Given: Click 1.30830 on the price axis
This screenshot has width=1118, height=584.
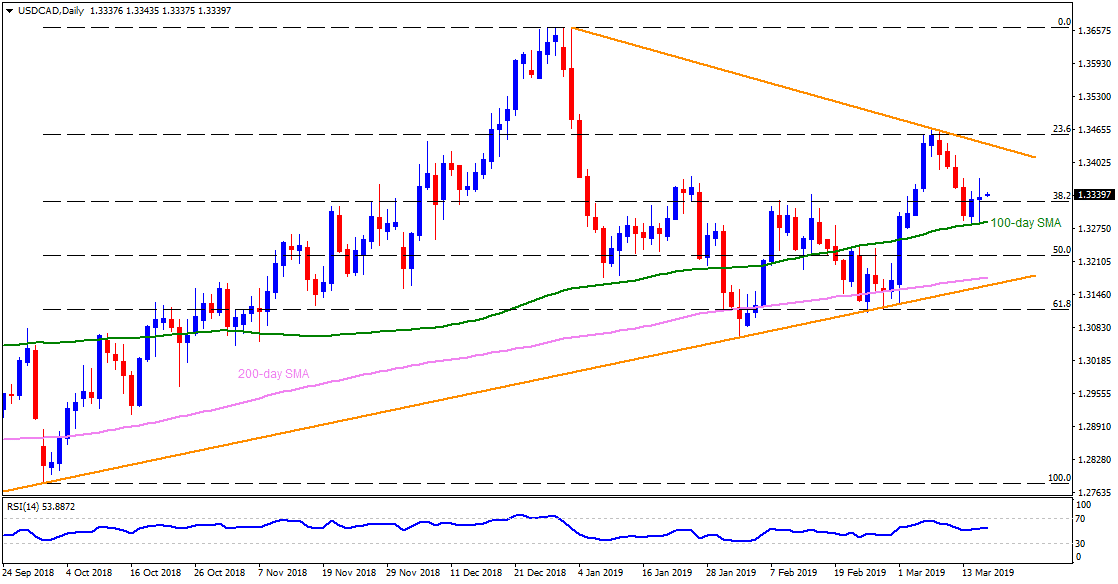Looking at the screenshot, I should [x=1096, y=327].
